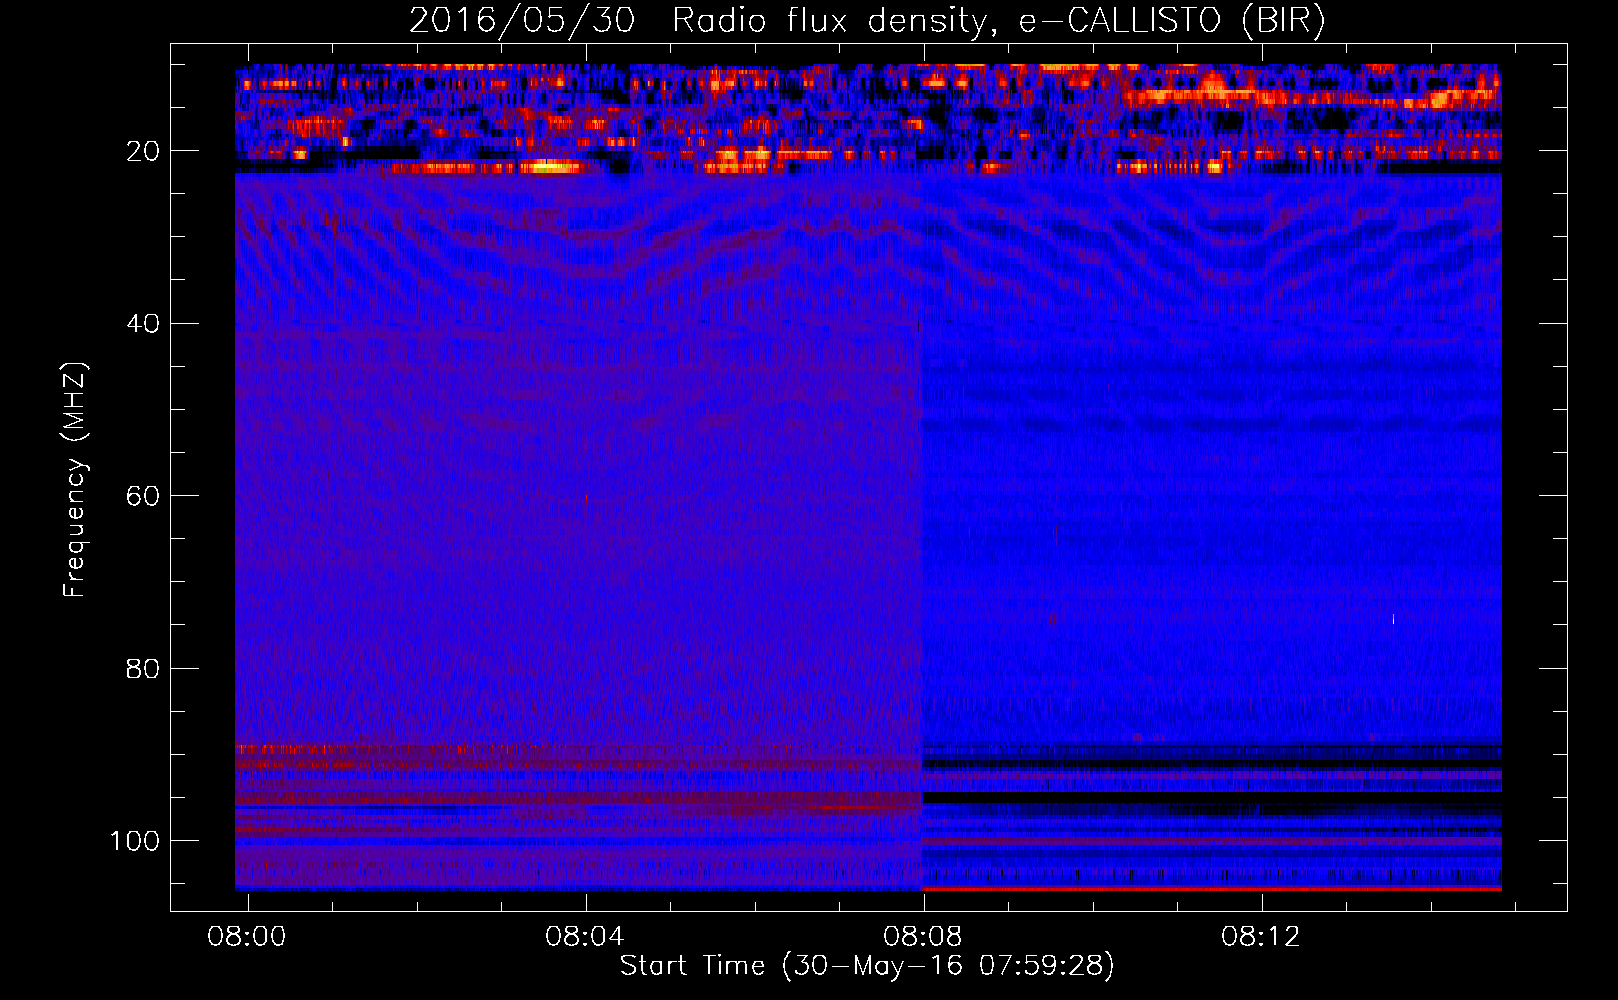Image resolution: width=1618 pixels, height=1000 pixels.
Task: Click the "20" frequency tick label
Action: point(143,151)
